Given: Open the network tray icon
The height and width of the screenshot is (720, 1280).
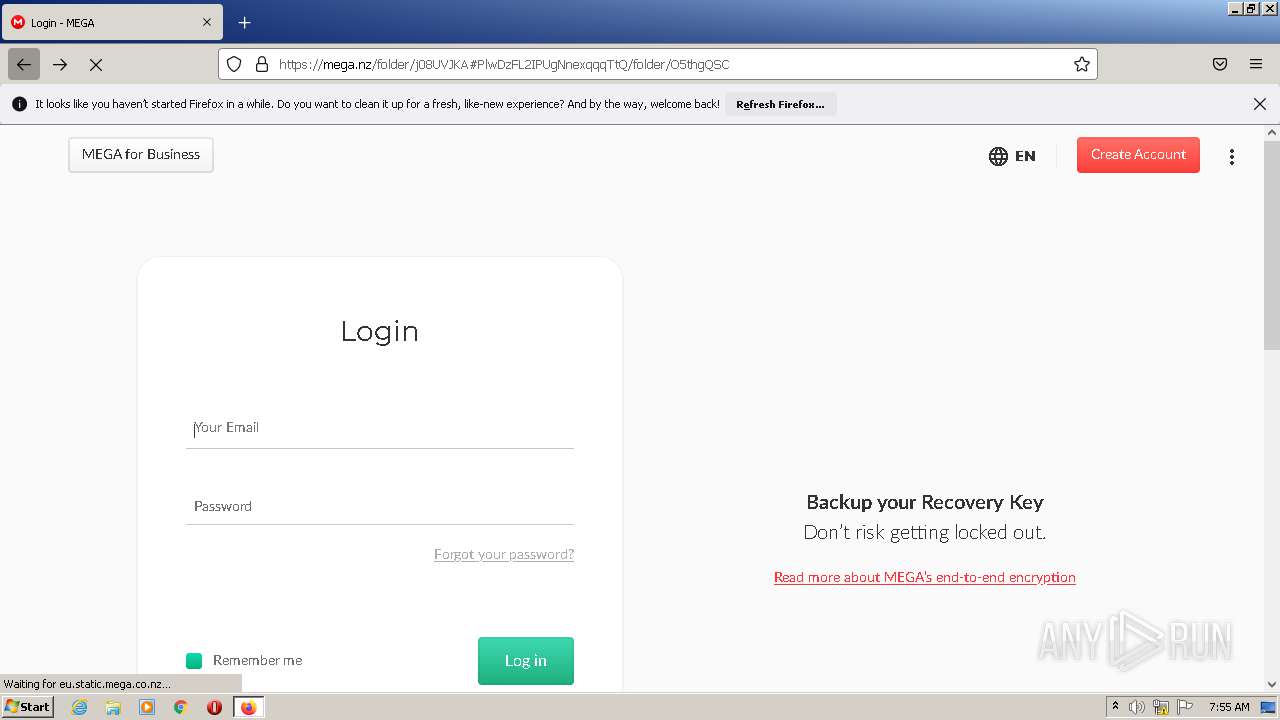Looking at the screenshot, I should point(1161,707).
